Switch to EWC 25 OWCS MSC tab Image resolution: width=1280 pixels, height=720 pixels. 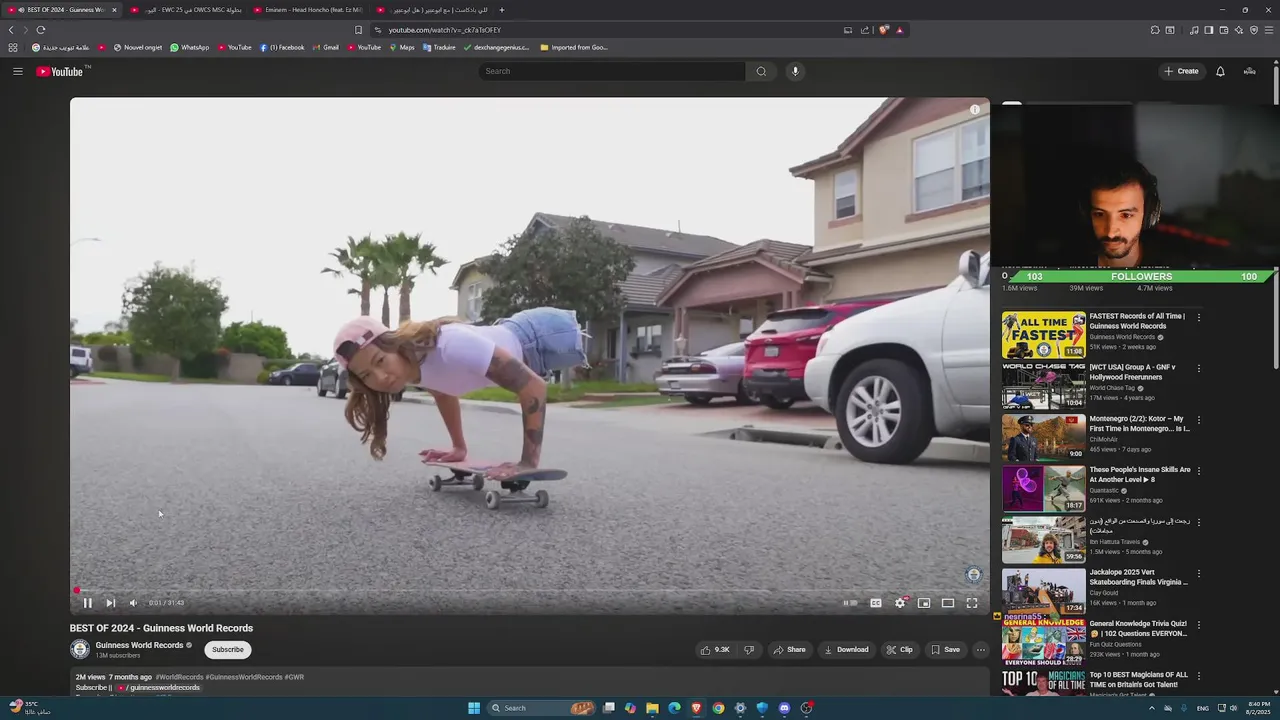[x=185, y=10]
